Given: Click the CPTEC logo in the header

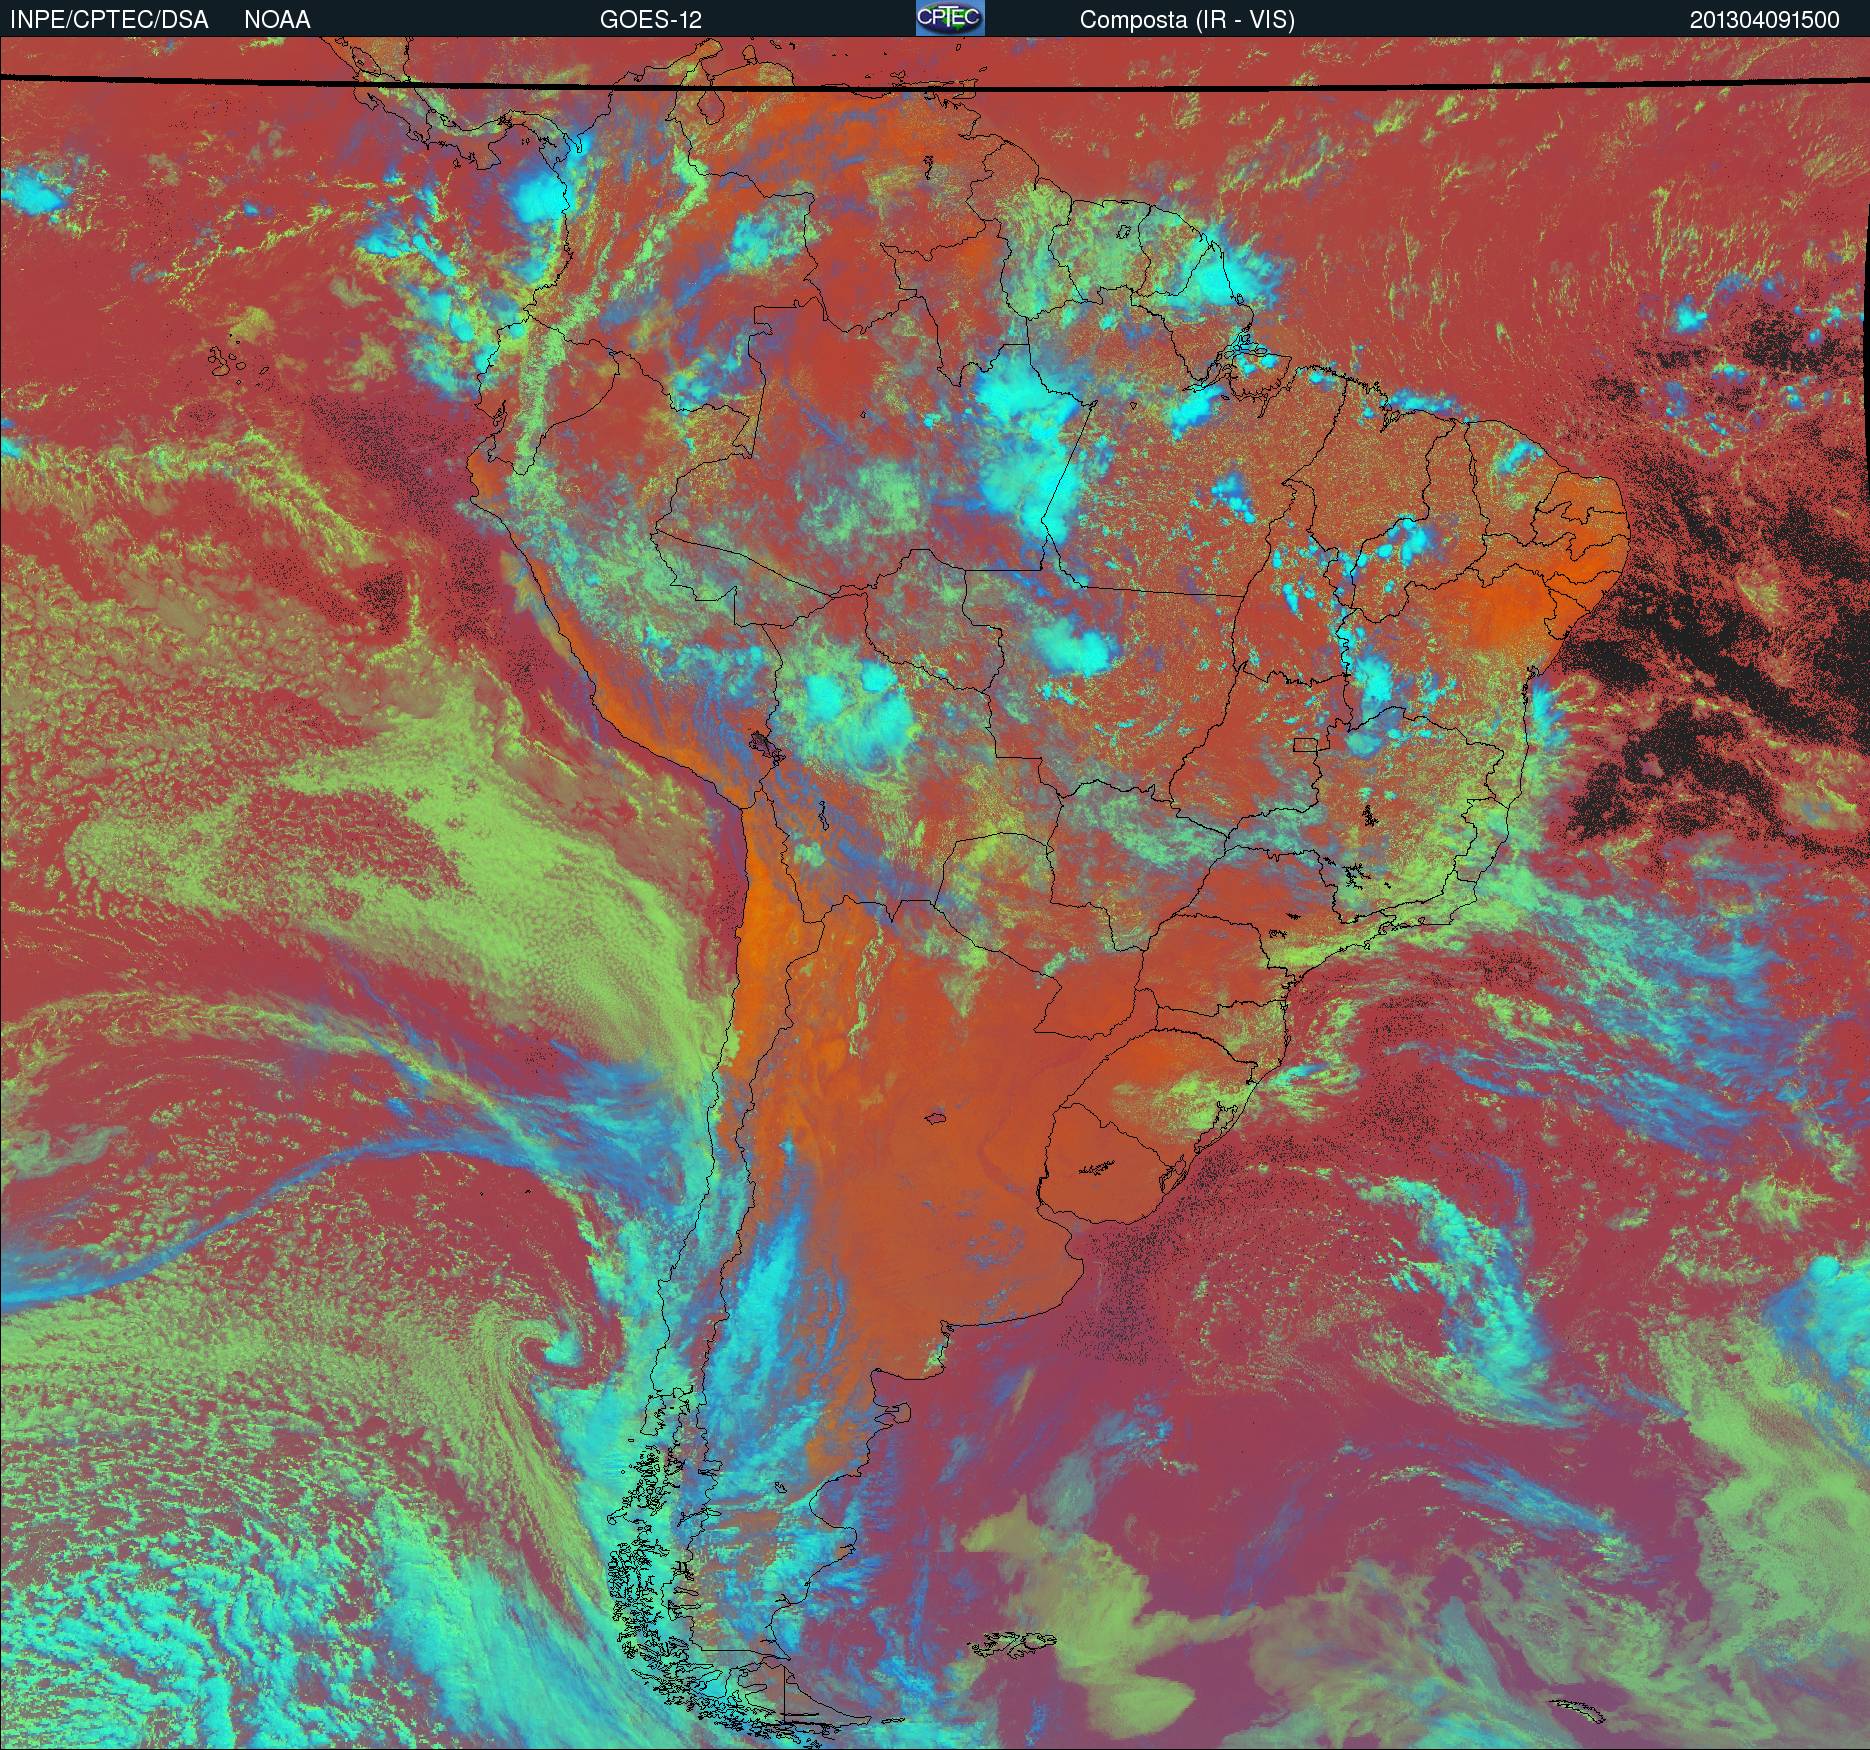Looking at the screenshot, I should 950,18.
